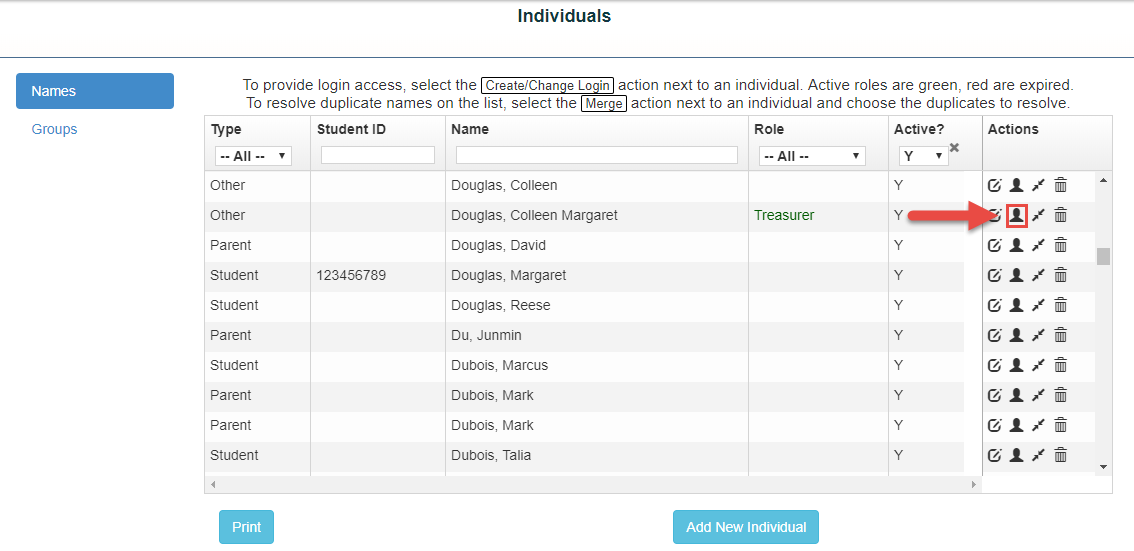Click Add New Individual button
The image size is (1134, 551).
(x=746, y=527)
